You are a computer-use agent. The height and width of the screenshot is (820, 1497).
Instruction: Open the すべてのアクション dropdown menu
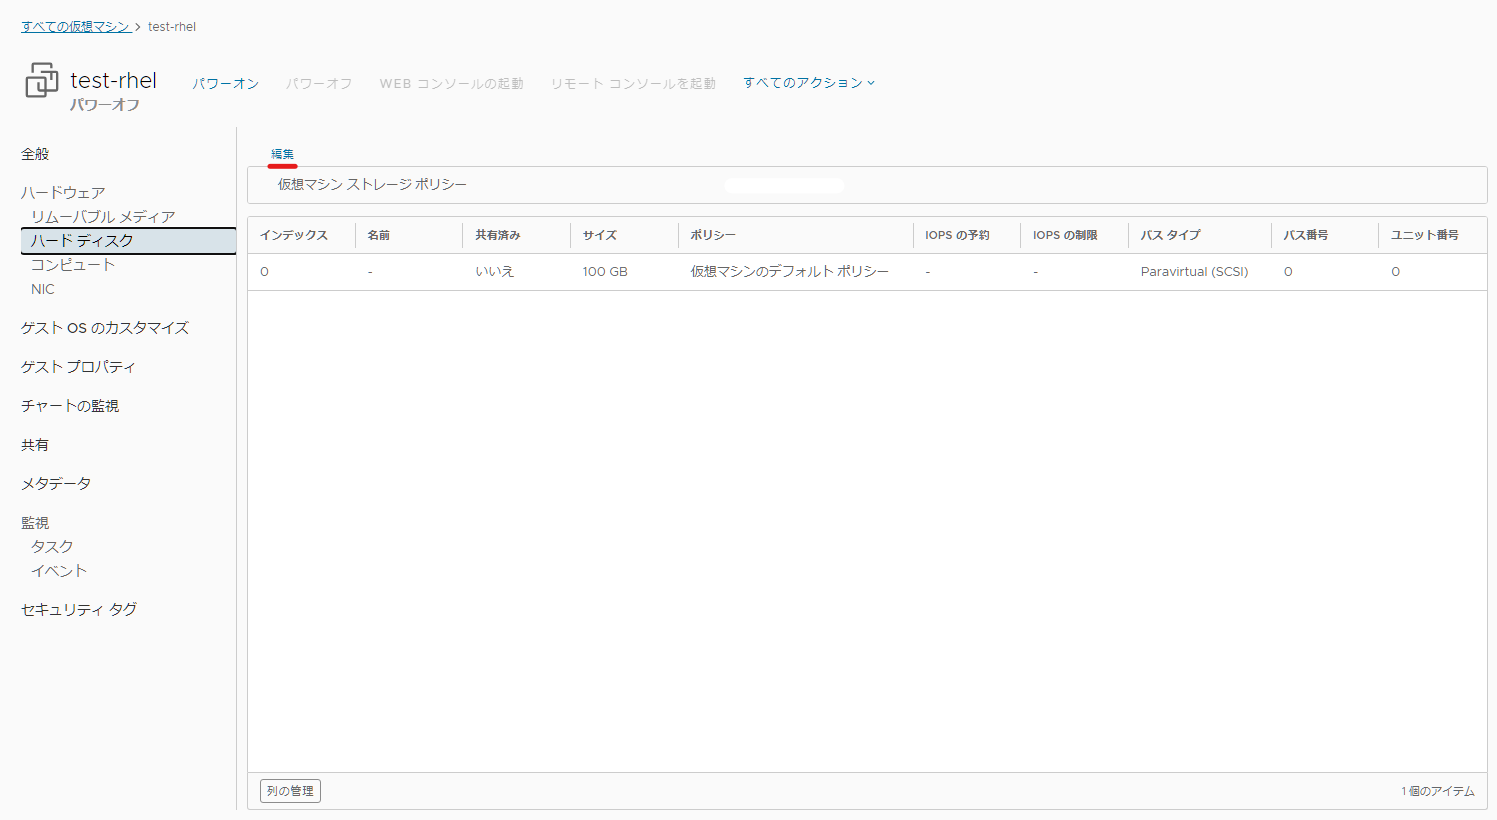(809, 83)
